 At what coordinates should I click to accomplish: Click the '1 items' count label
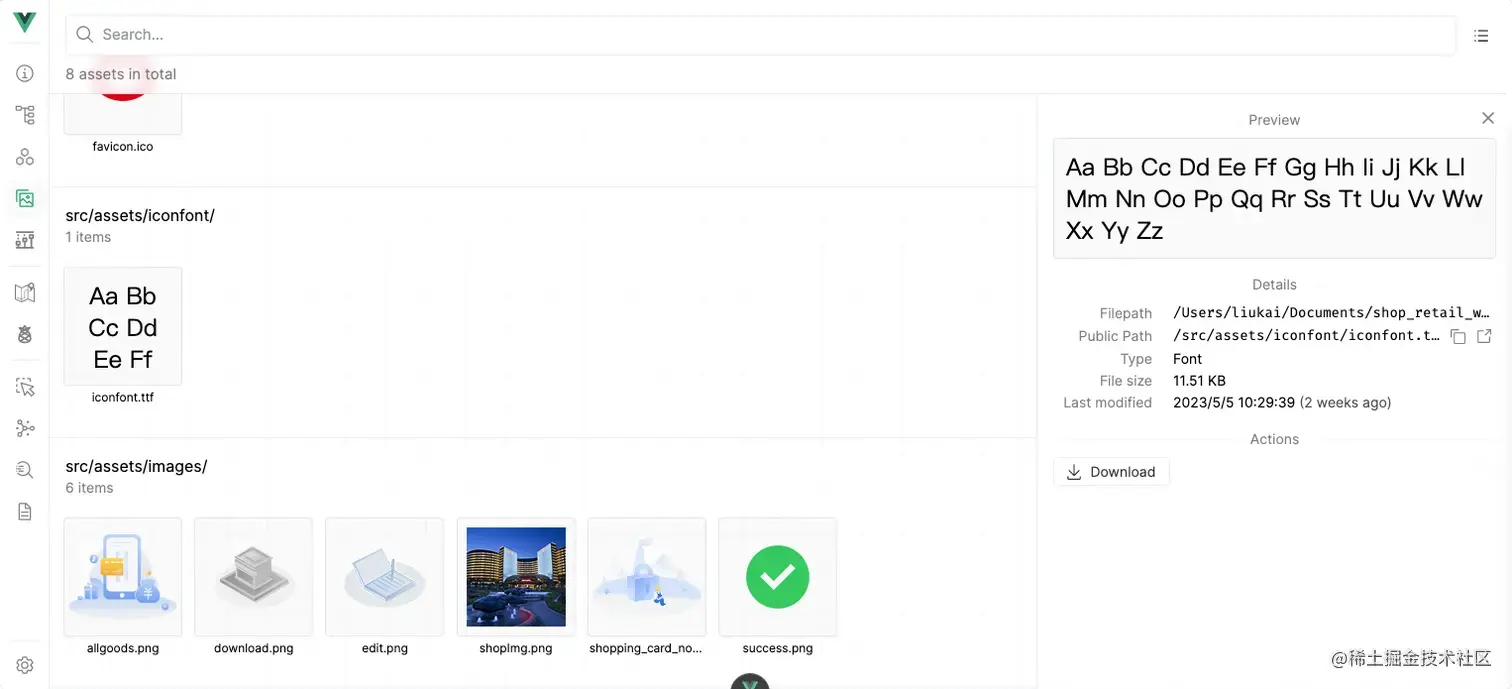coord(89,237)
